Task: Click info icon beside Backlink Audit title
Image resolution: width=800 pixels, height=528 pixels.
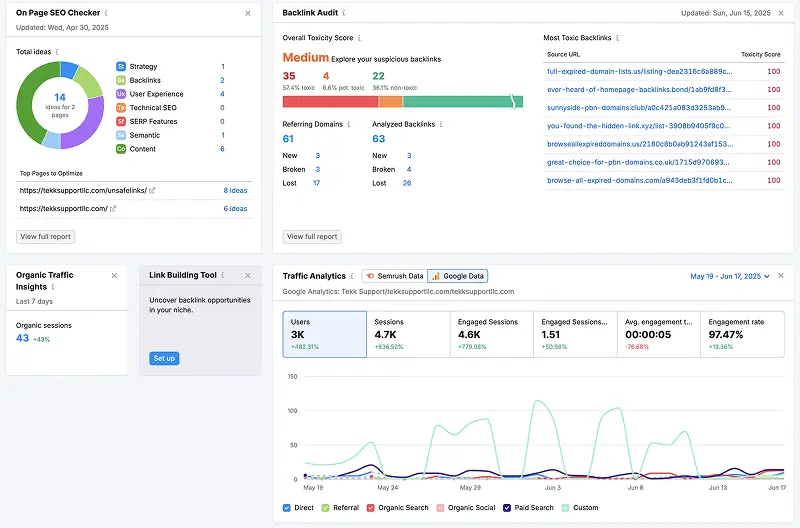Action: 344,13
